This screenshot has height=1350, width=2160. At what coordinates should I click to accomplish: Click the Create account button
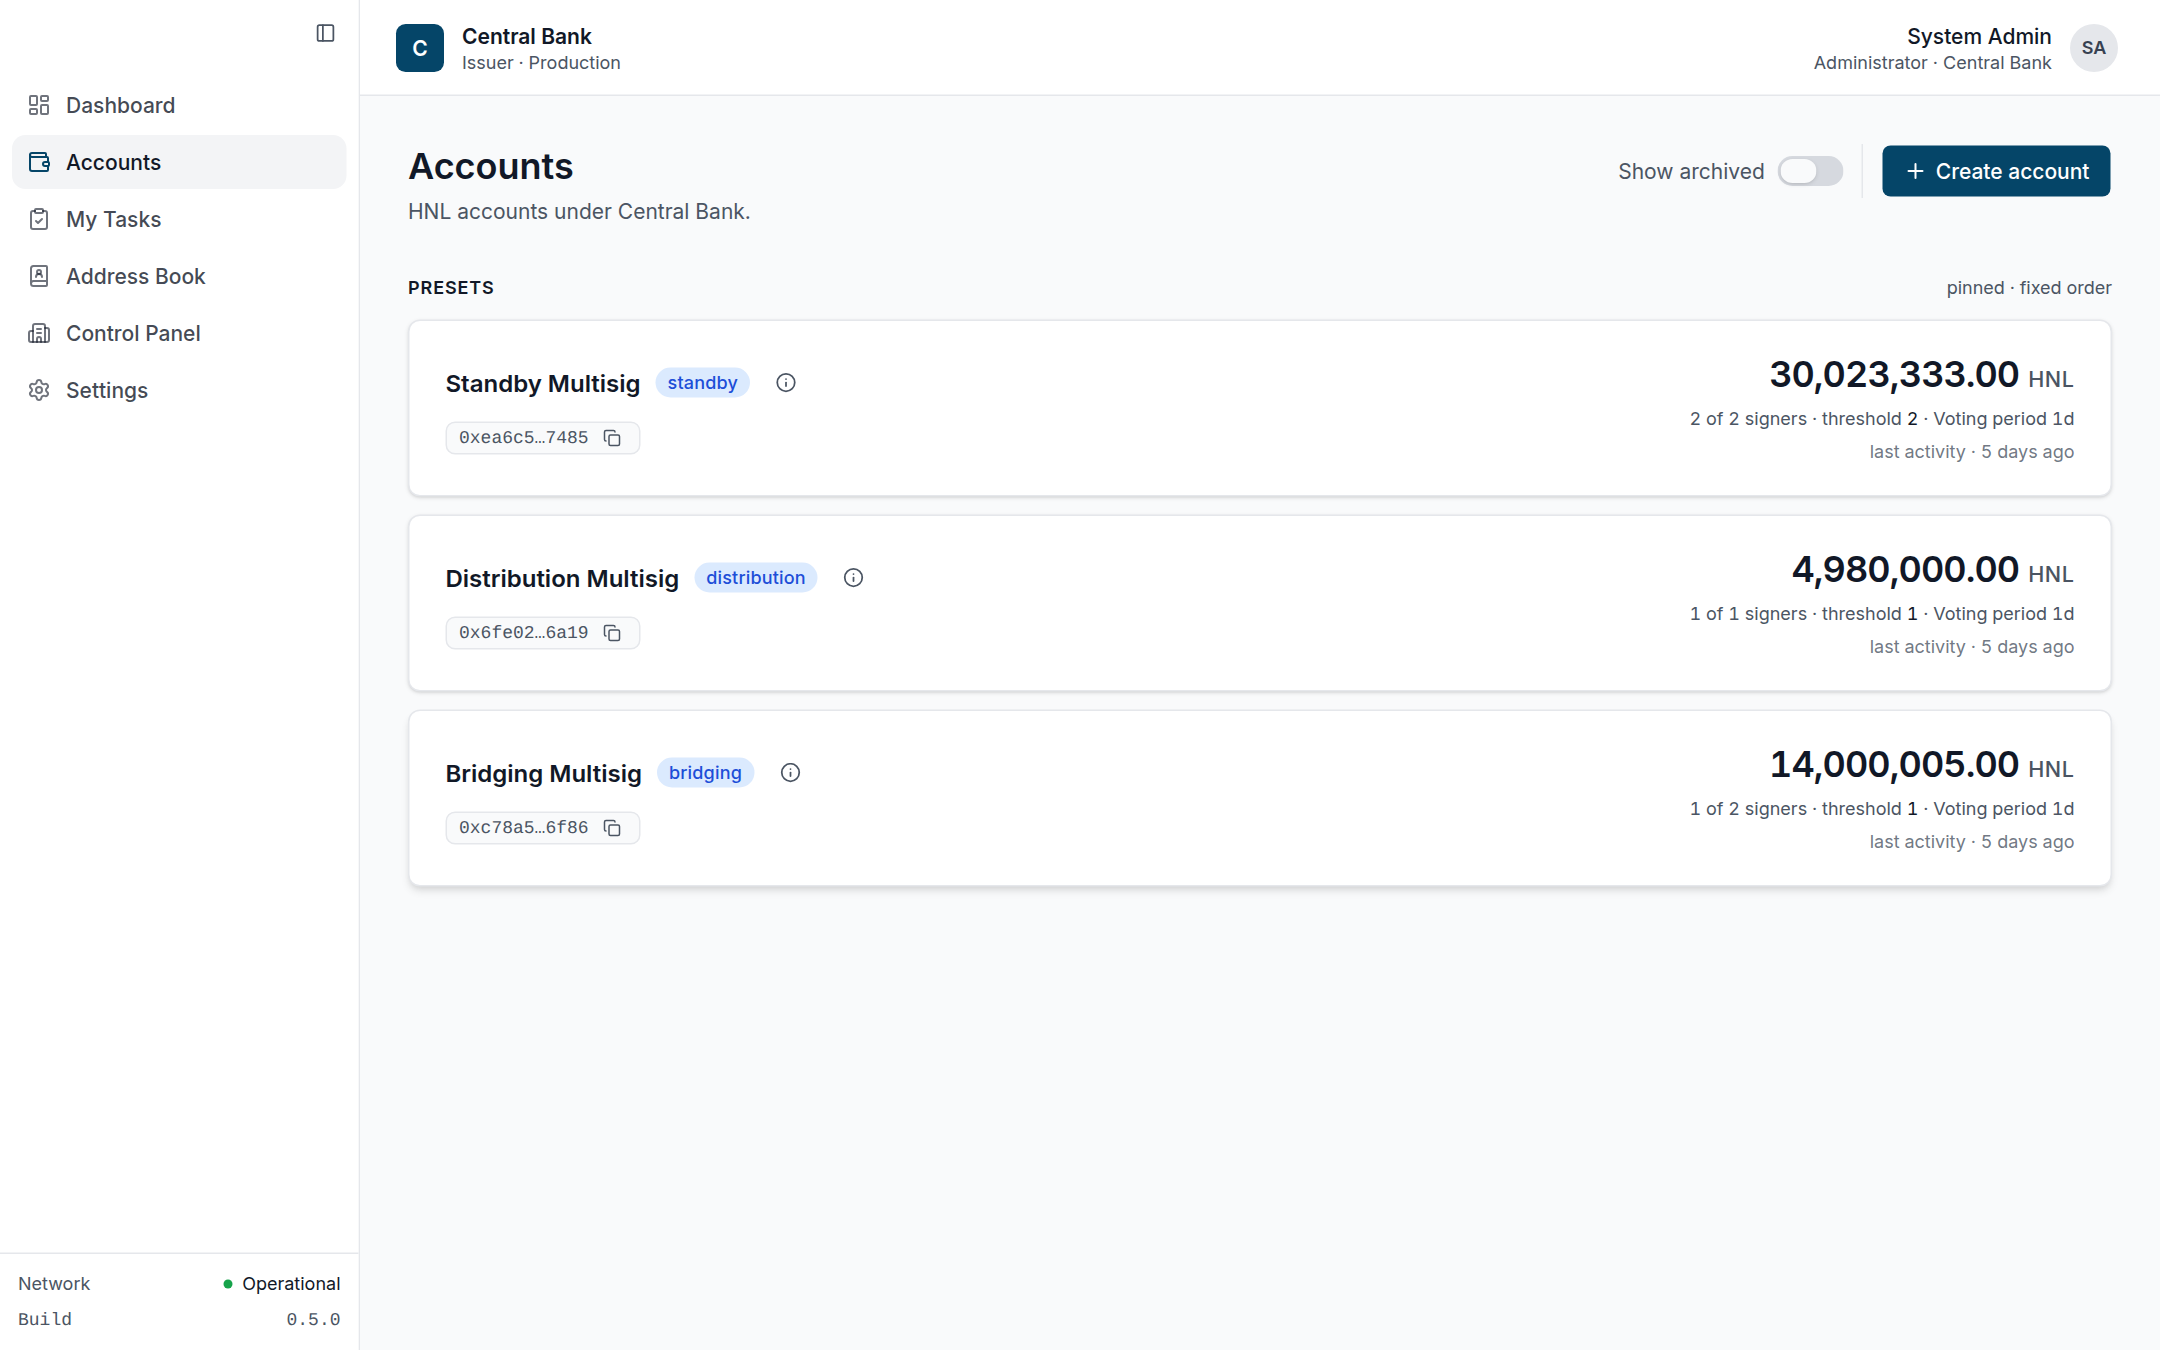click(1996, 171)
